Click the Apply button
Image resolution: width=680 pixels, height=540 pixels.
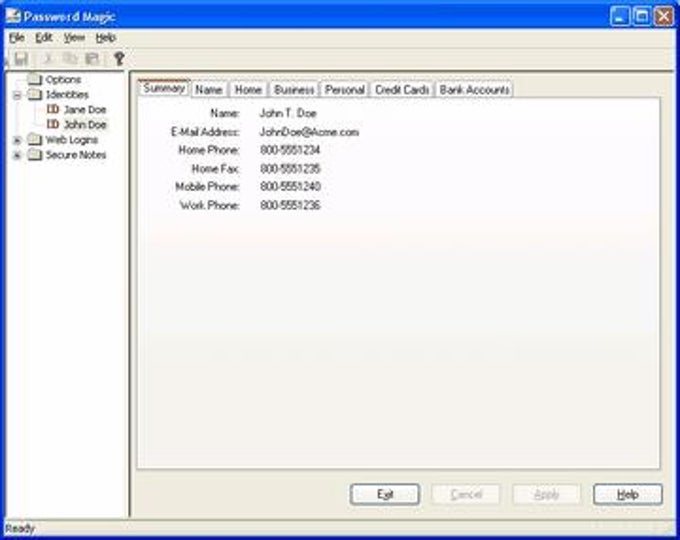(547, 494)
